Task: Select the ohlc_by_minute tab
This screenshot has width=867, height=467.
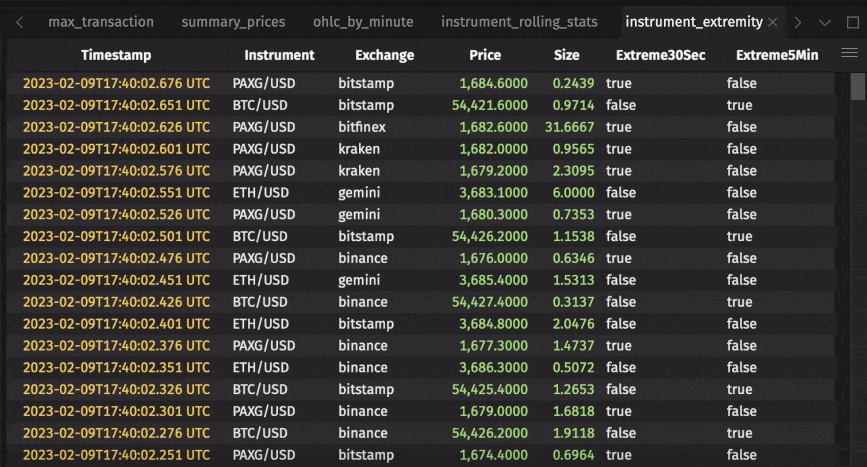Action: [363, 22]
